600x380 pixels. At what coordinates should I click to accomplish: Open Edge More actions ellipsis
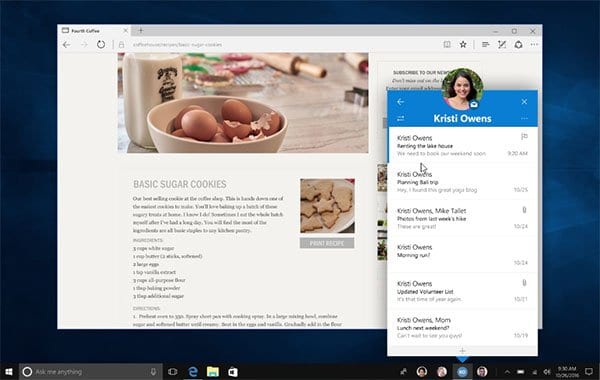(535, 45)
